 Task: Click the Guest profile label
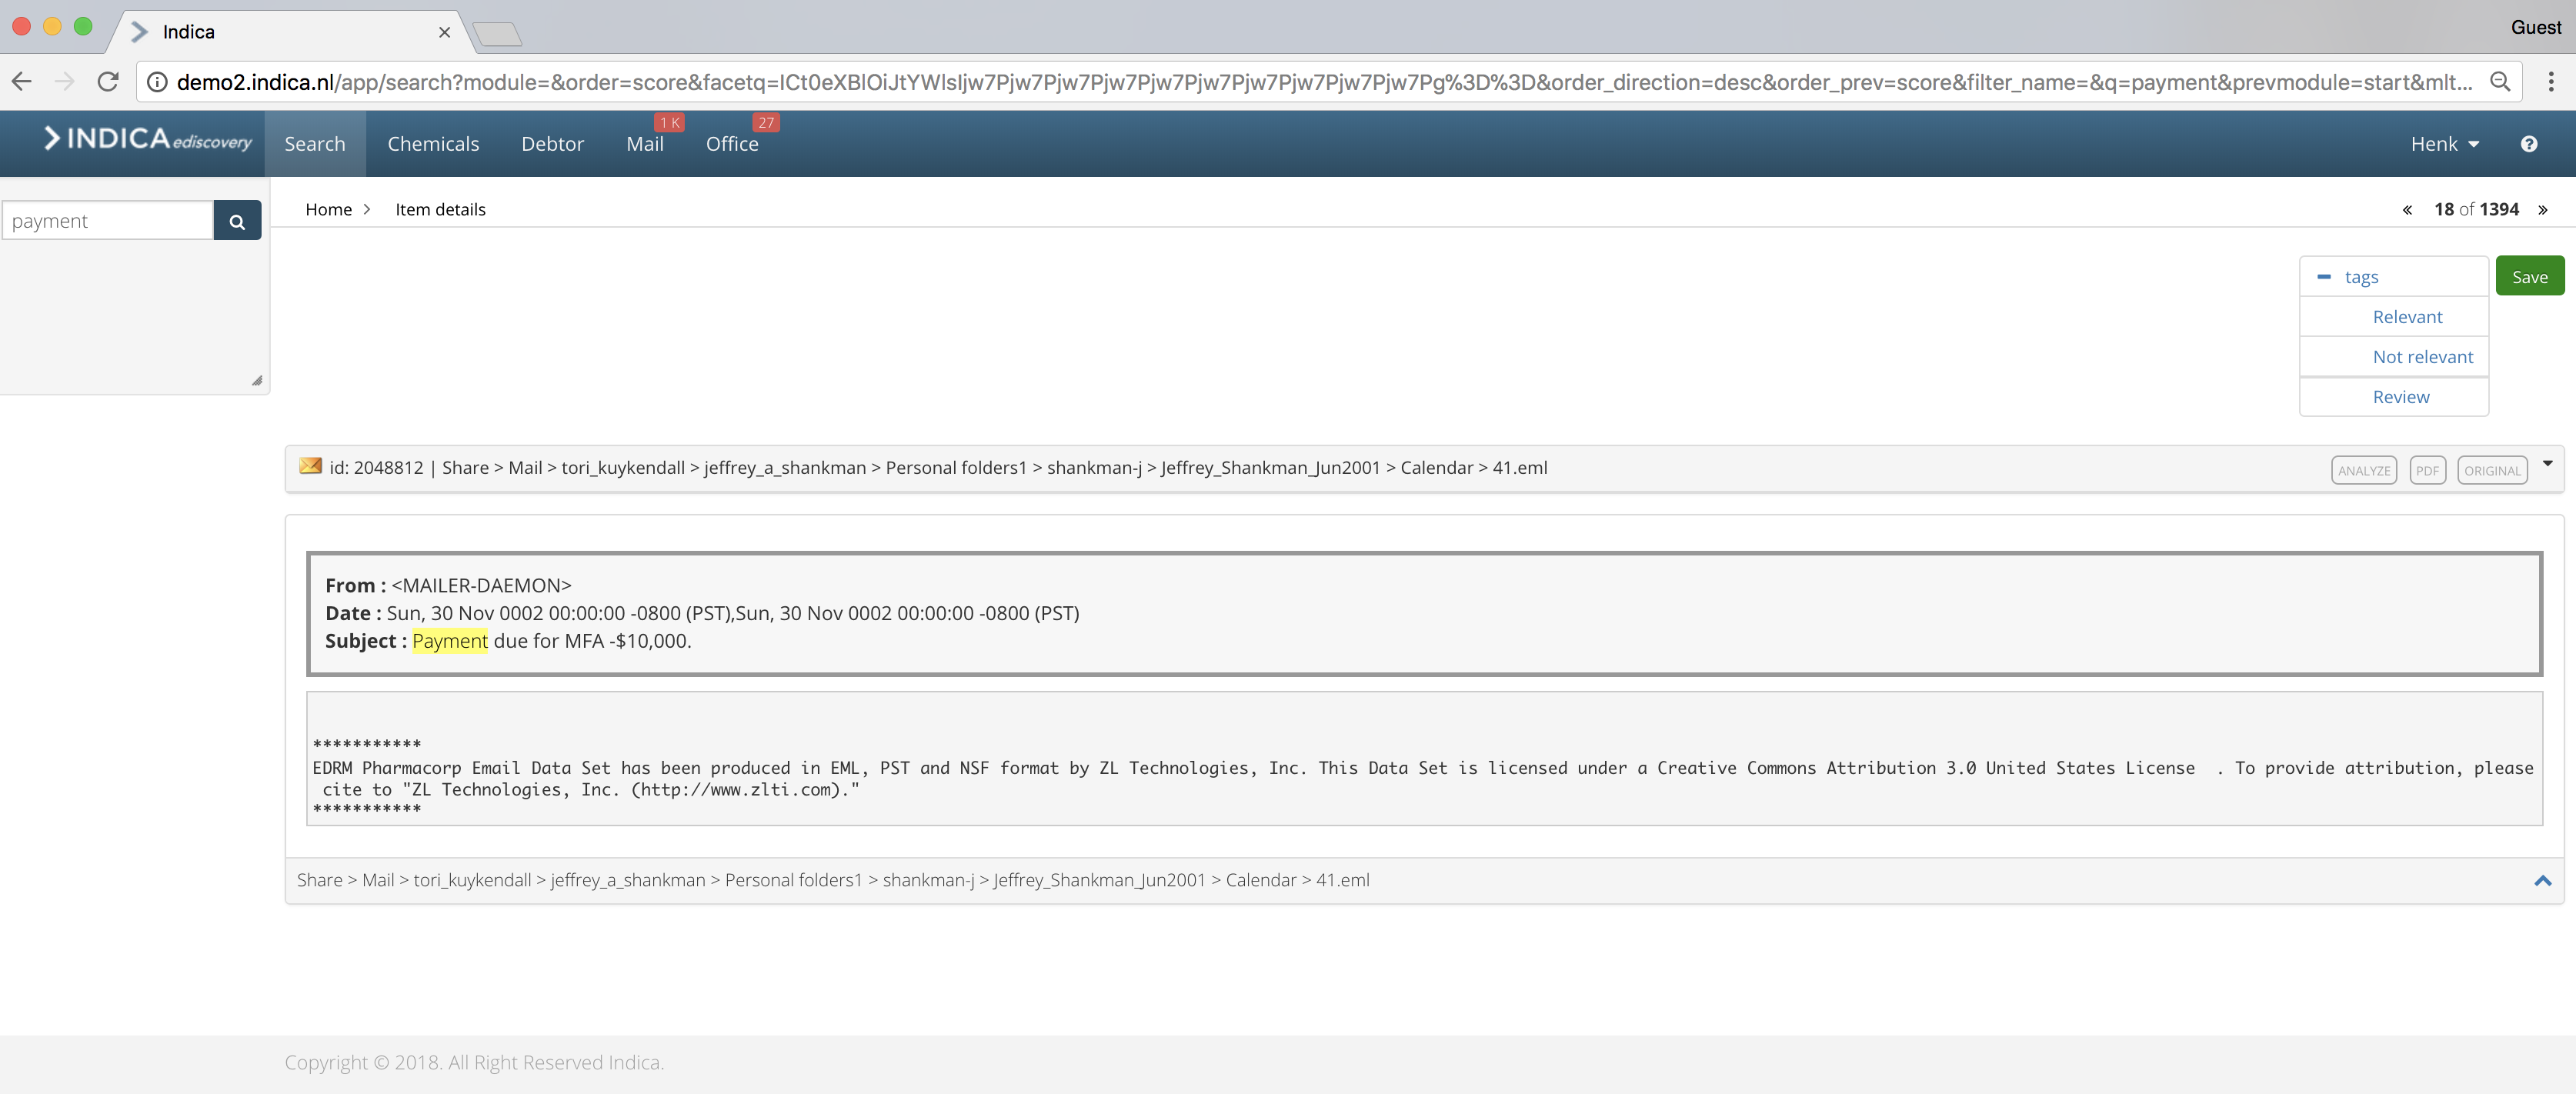pos(2535,27)
